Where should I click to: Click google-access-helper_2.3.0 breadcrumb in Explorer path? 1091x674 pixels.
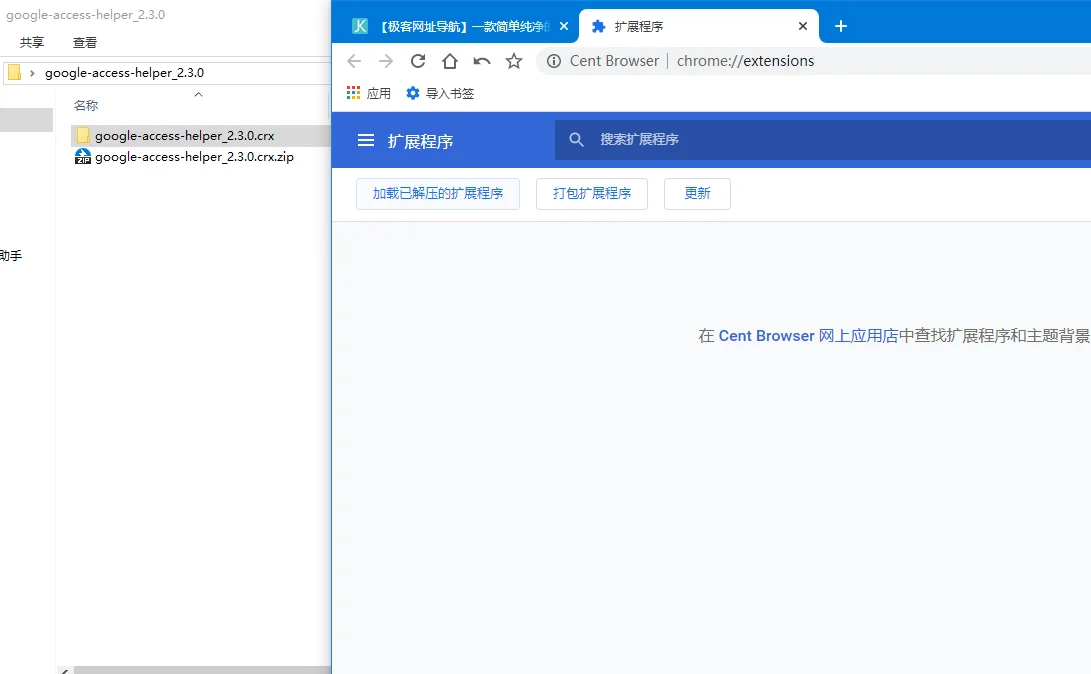coord(125,73)
